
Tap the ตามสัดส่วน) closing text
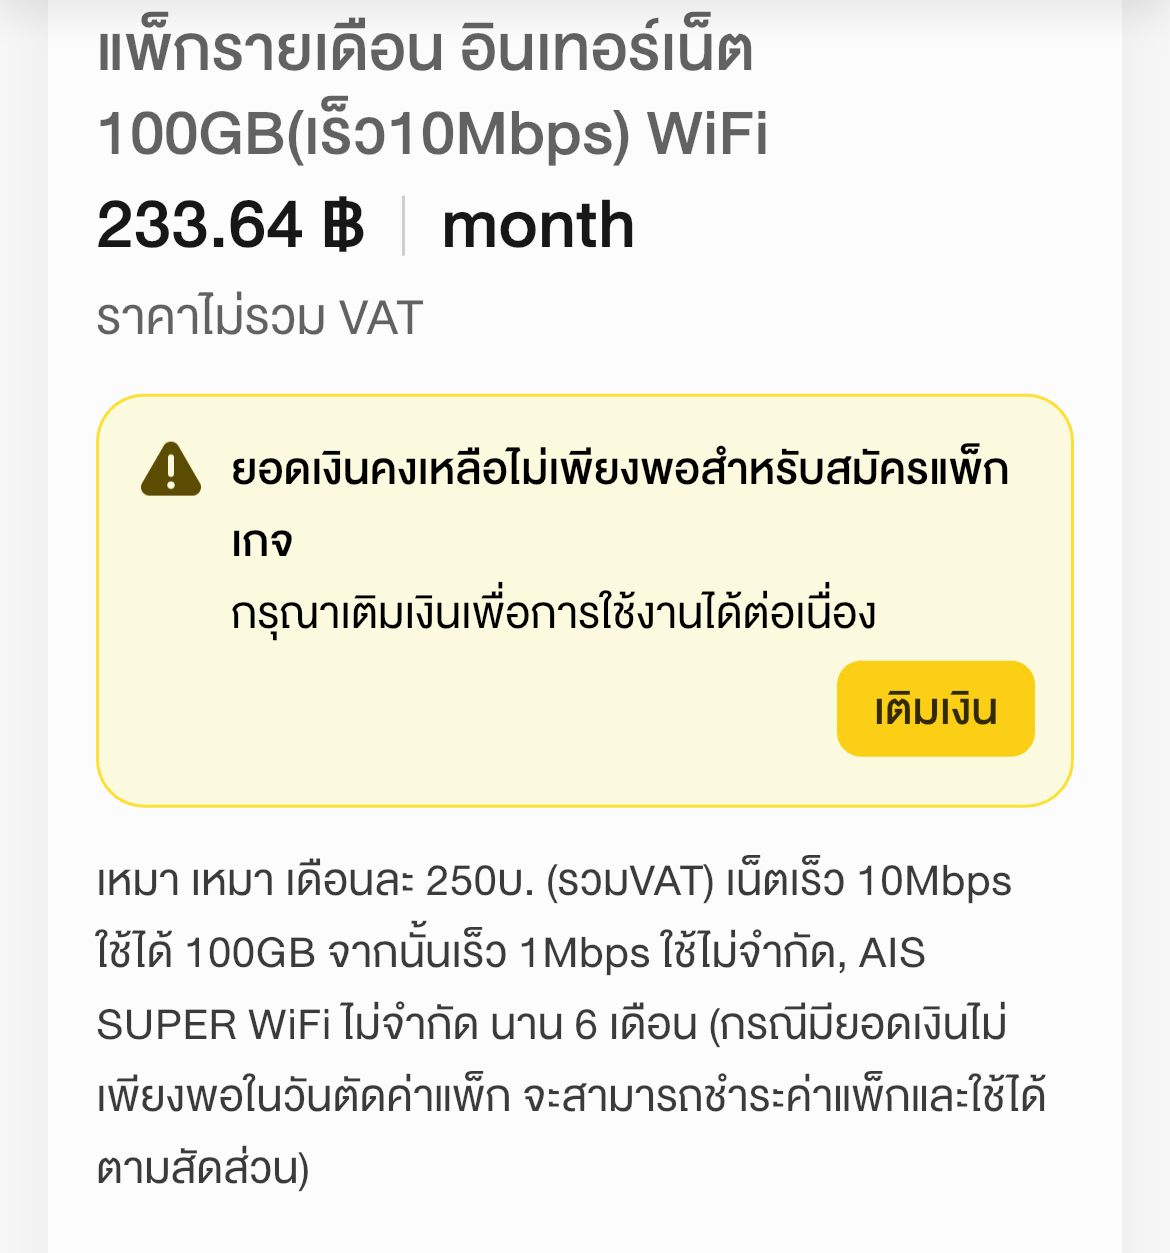[x=203, y=1168]
